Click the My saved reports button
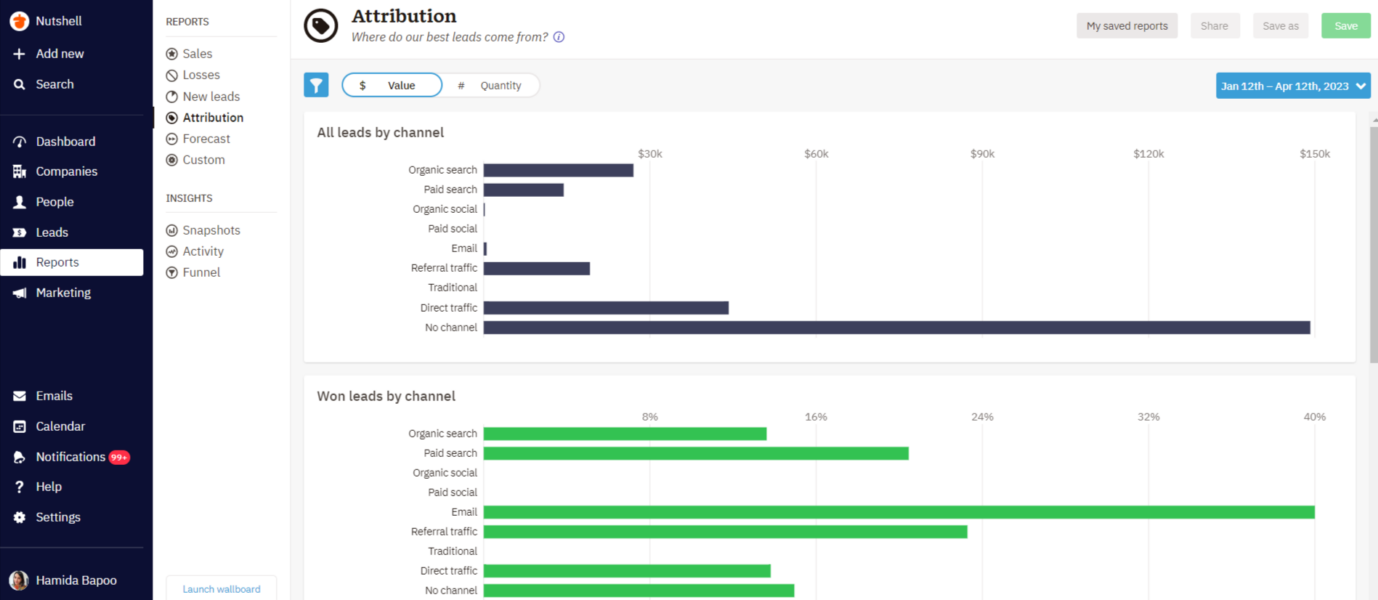 pyautogui.click(x=1127, y=25)
